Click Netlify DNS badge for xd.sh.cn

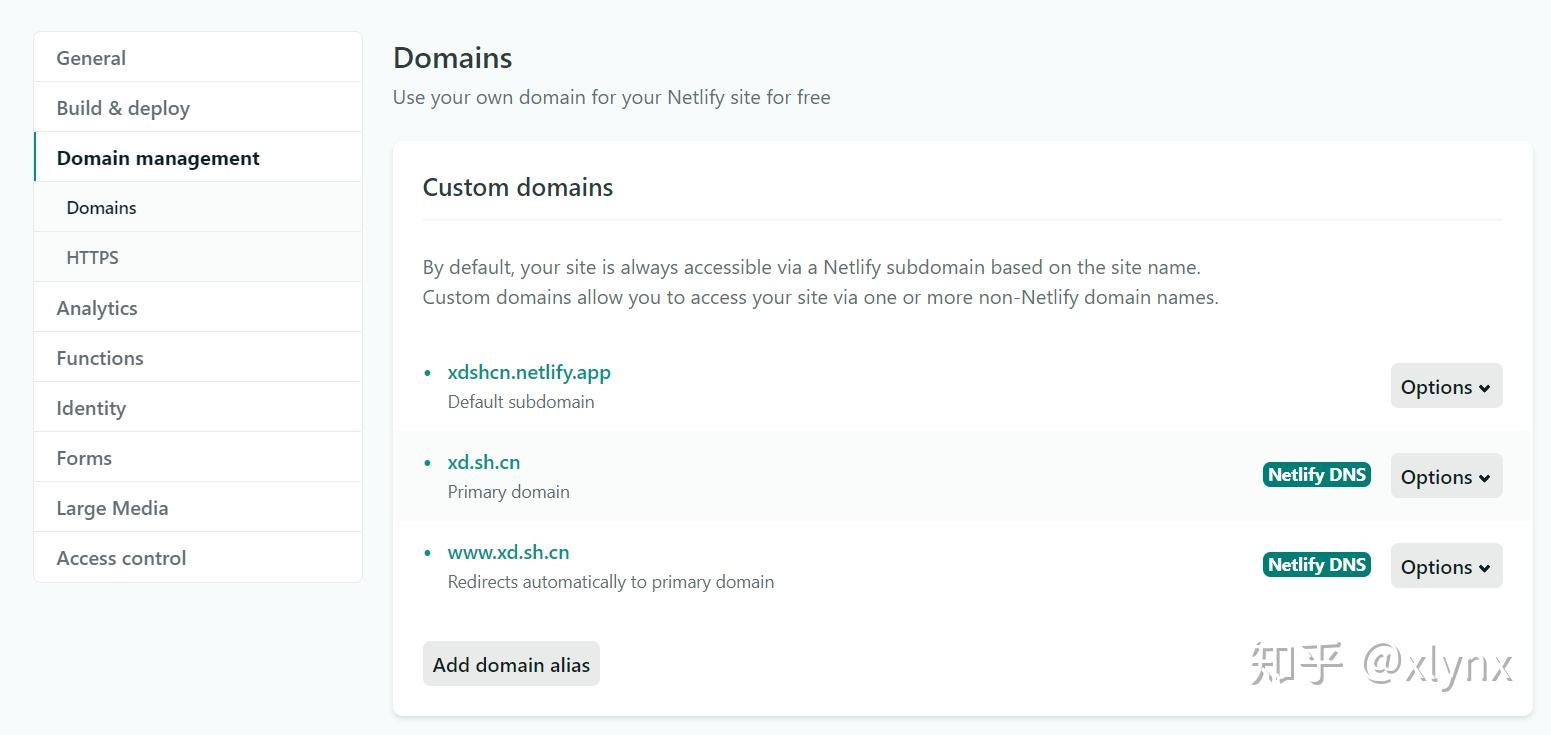pos(1316,475)
